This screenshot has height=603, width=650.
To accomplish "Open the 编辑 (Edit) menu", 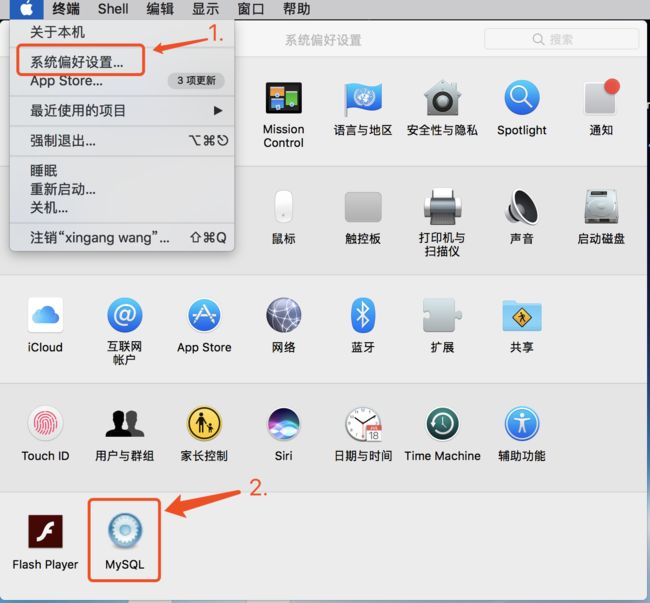I will pyautogui.click(x=160, y=9).
